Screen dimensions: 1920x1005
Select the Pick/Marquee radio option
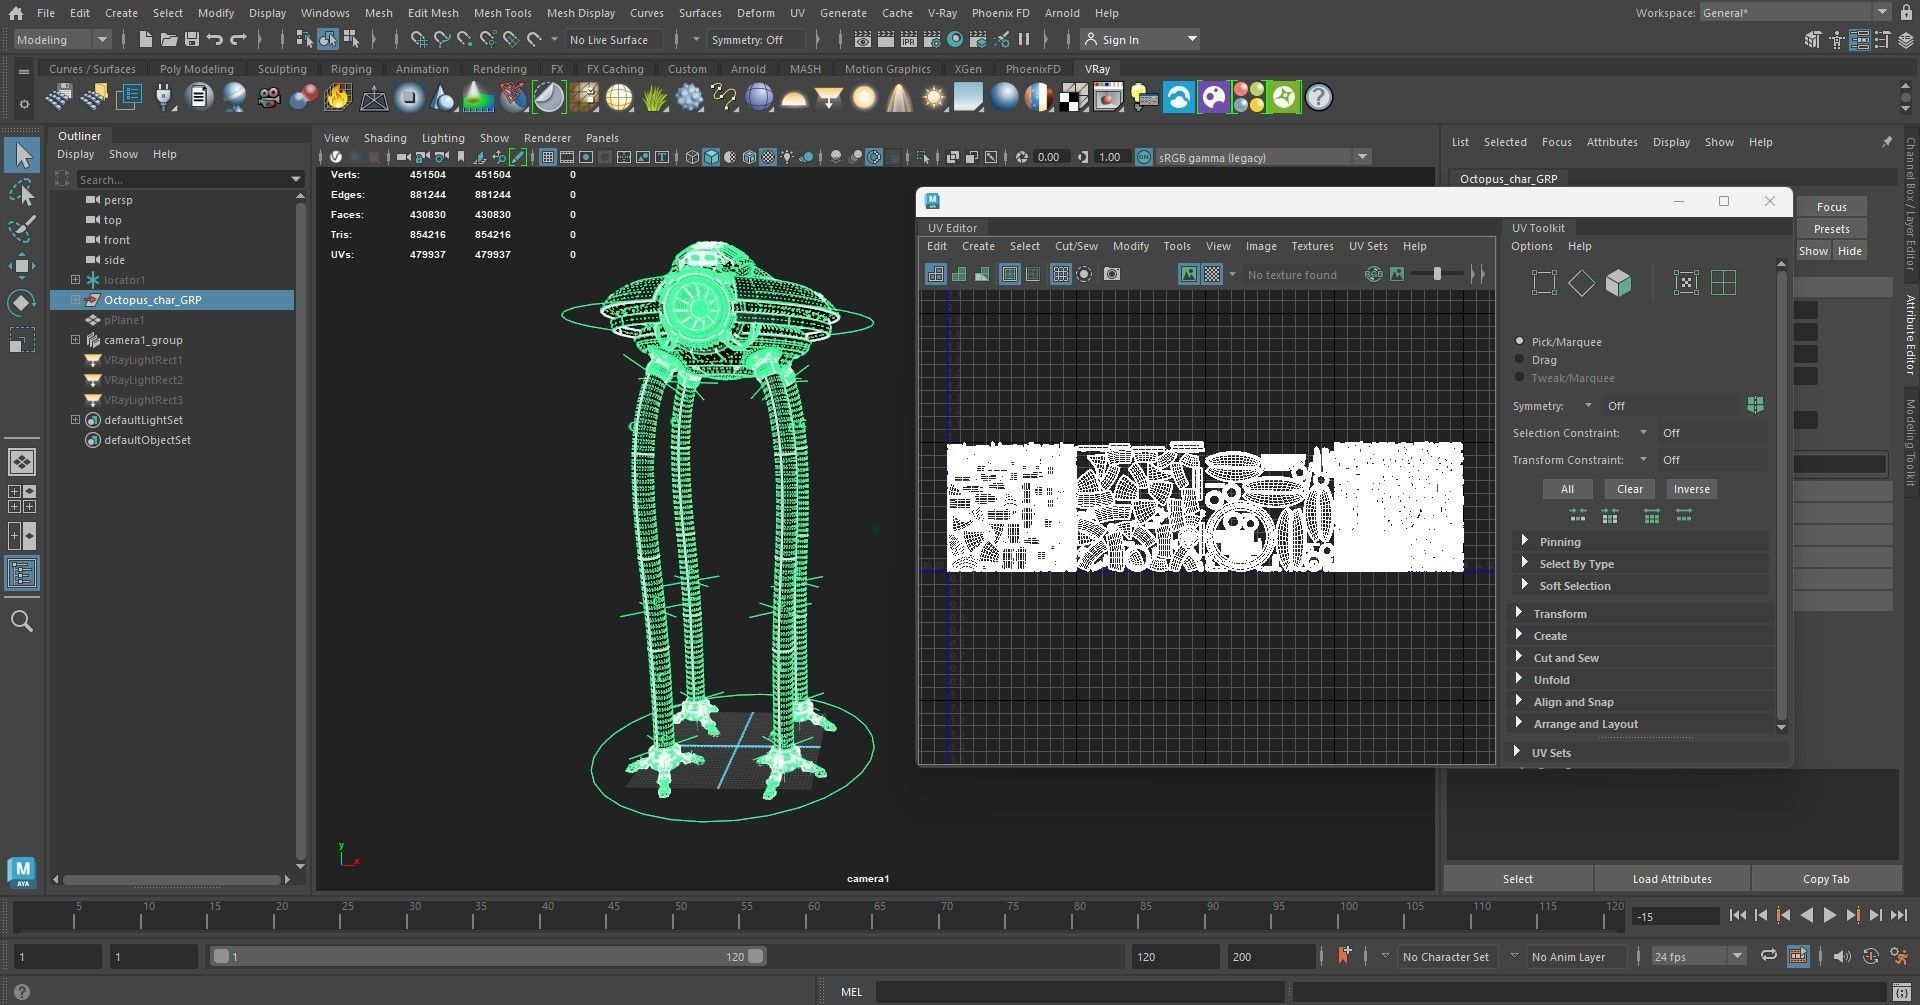coord(1520,342)
